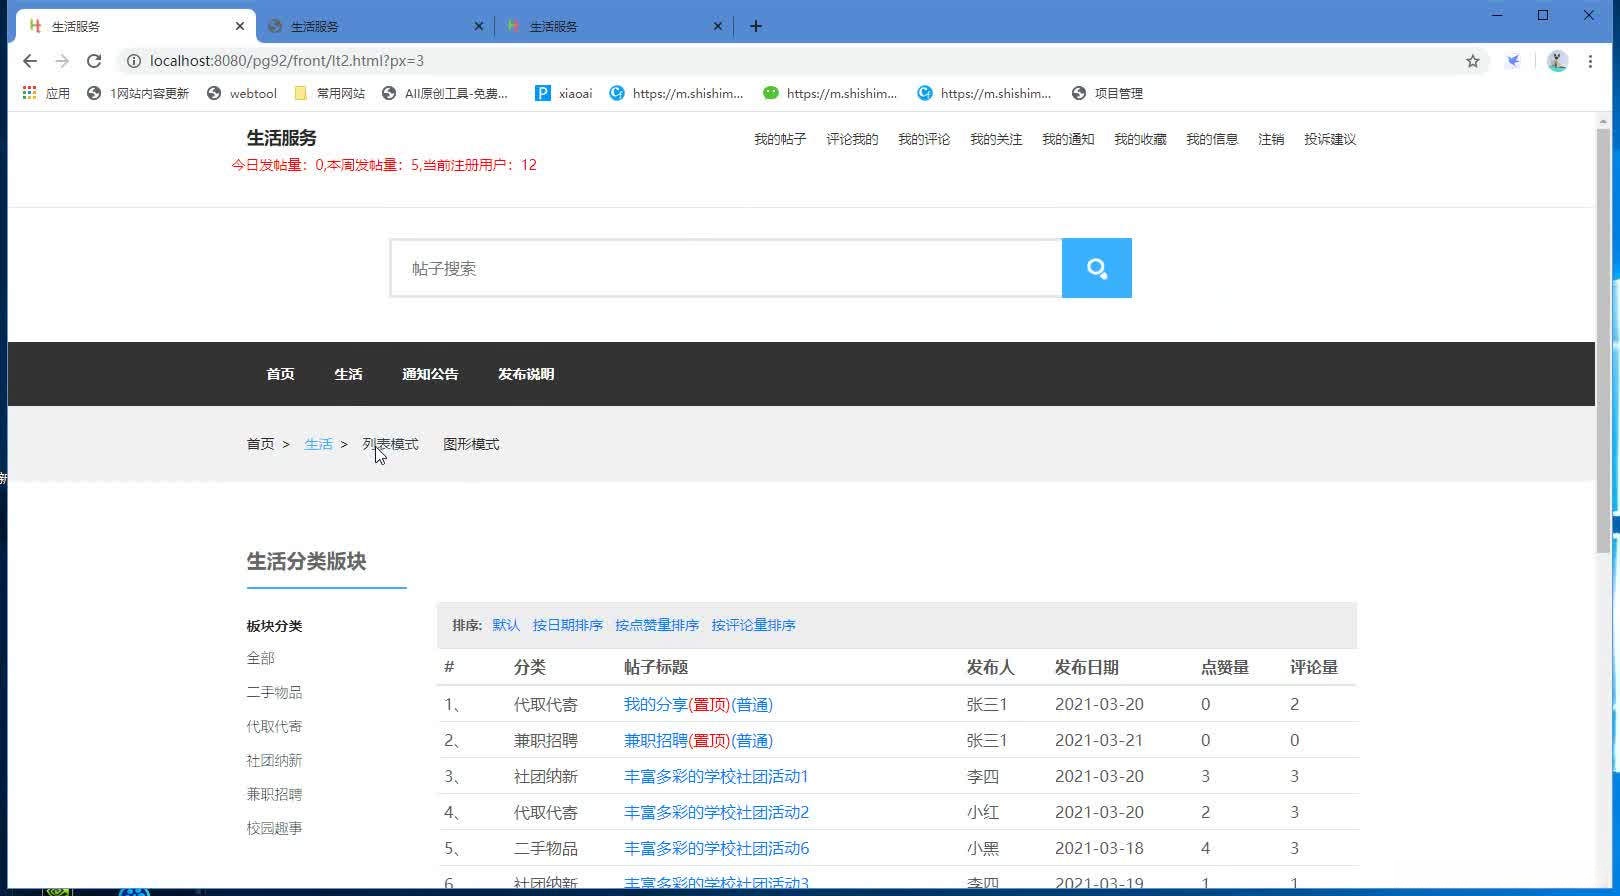Close the first 生活服务 tab
1620x896 pixels.
tap(240, 26)
